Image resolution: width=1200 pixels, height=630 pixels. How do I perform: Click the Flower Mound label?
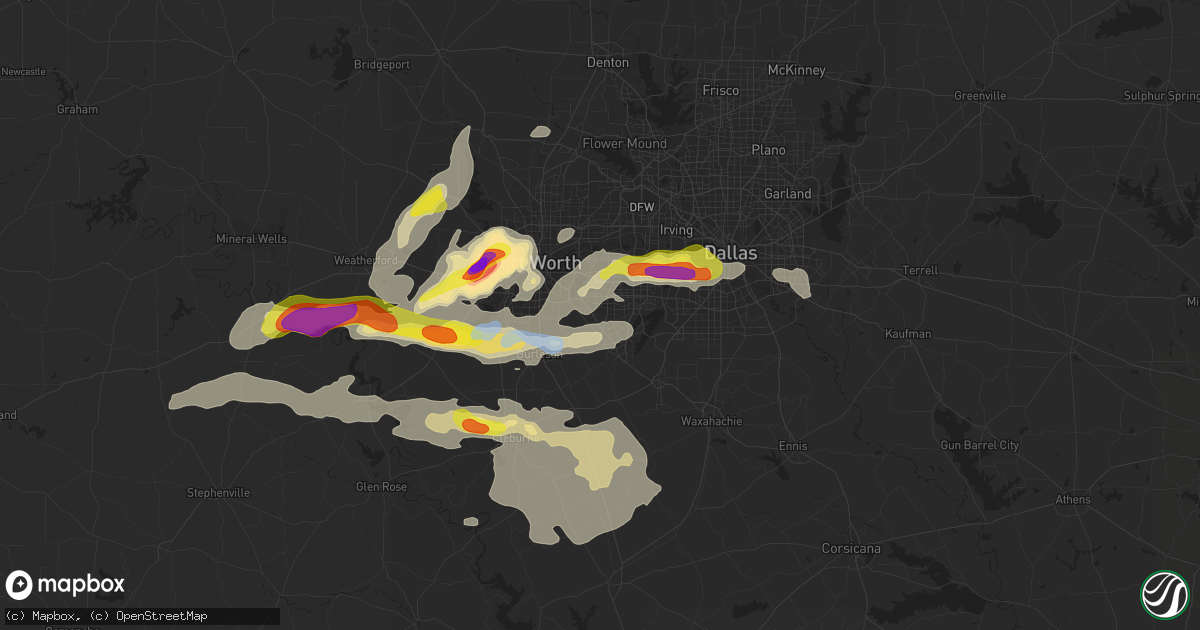point(625,143)
